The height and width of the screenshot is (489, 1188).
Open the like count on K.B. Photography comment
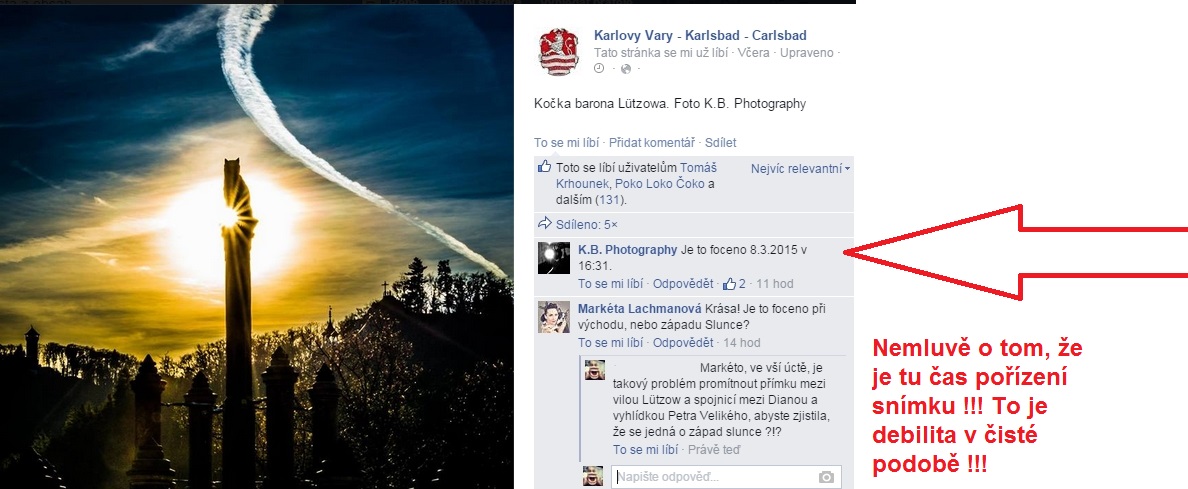point(734,284)
